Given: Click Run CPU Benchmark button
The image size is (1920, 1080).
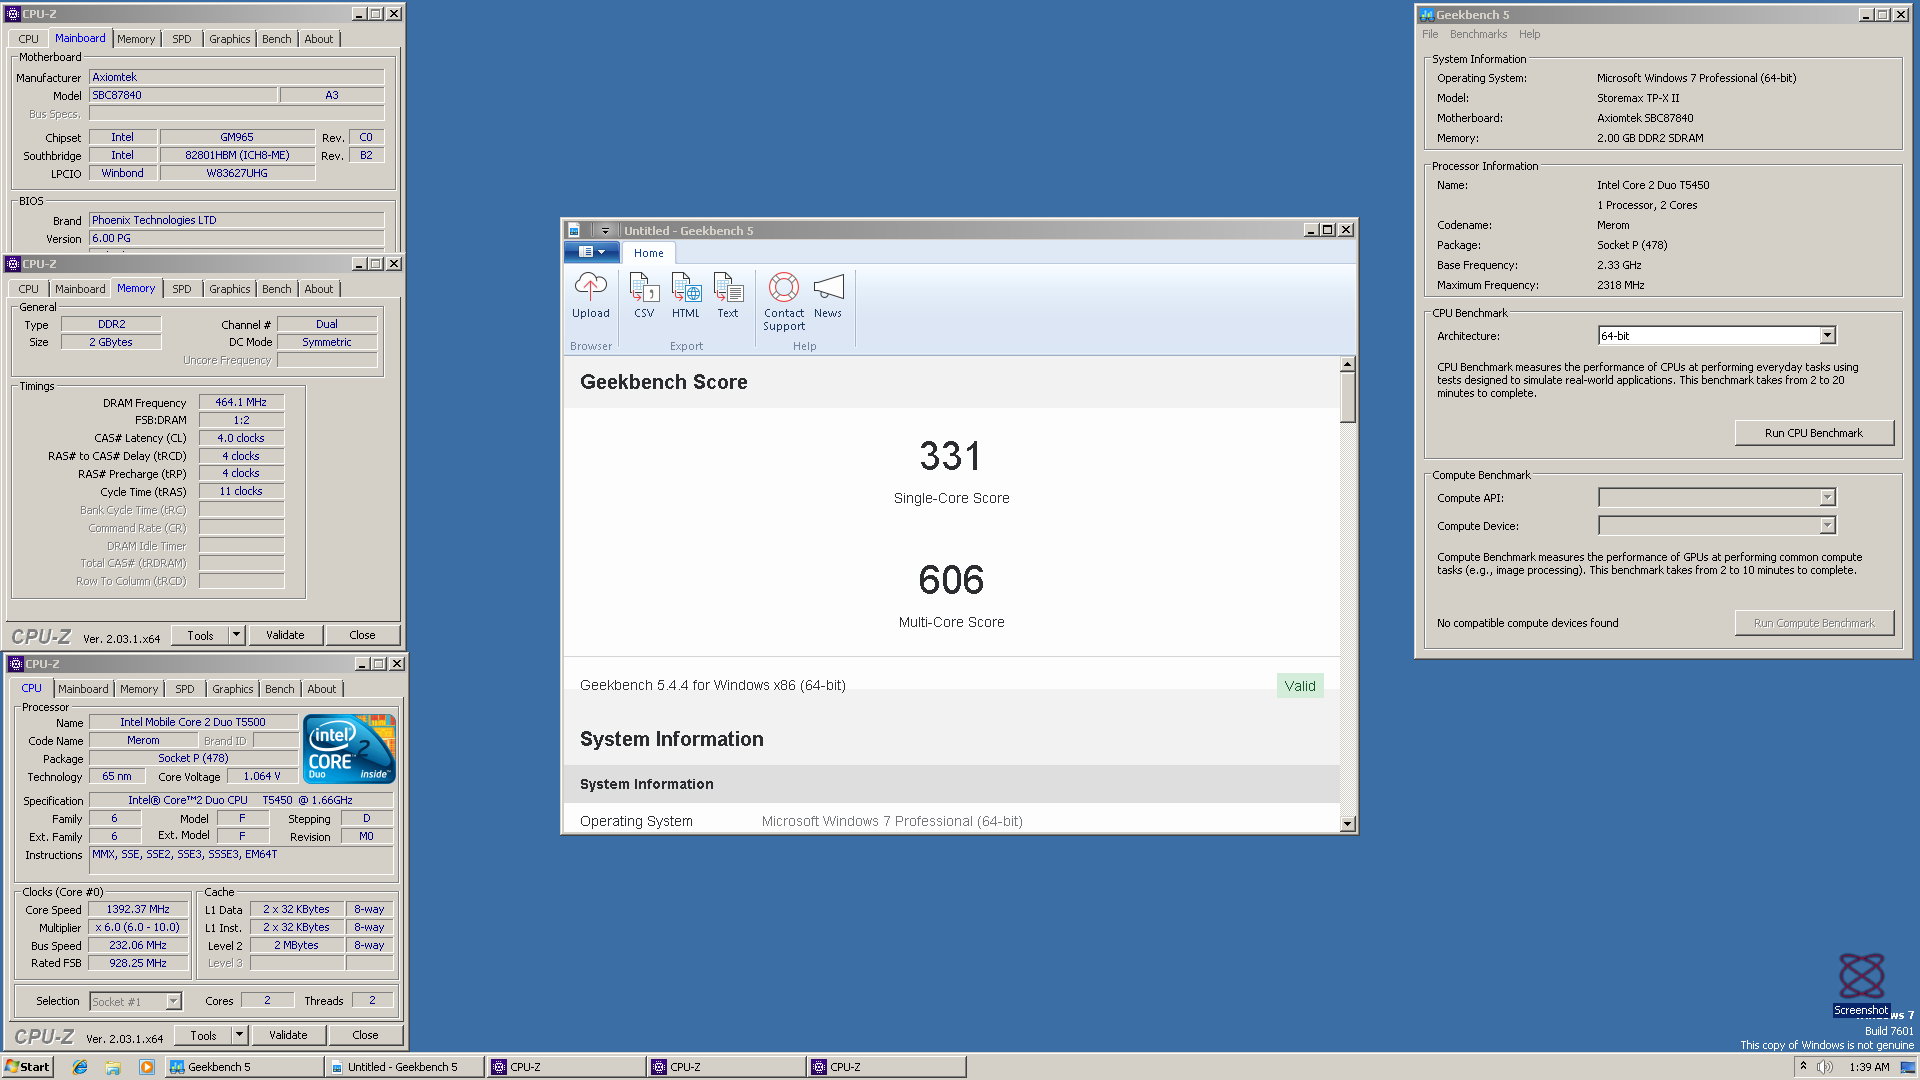Looking at the screenshot, I should 1813,433.
